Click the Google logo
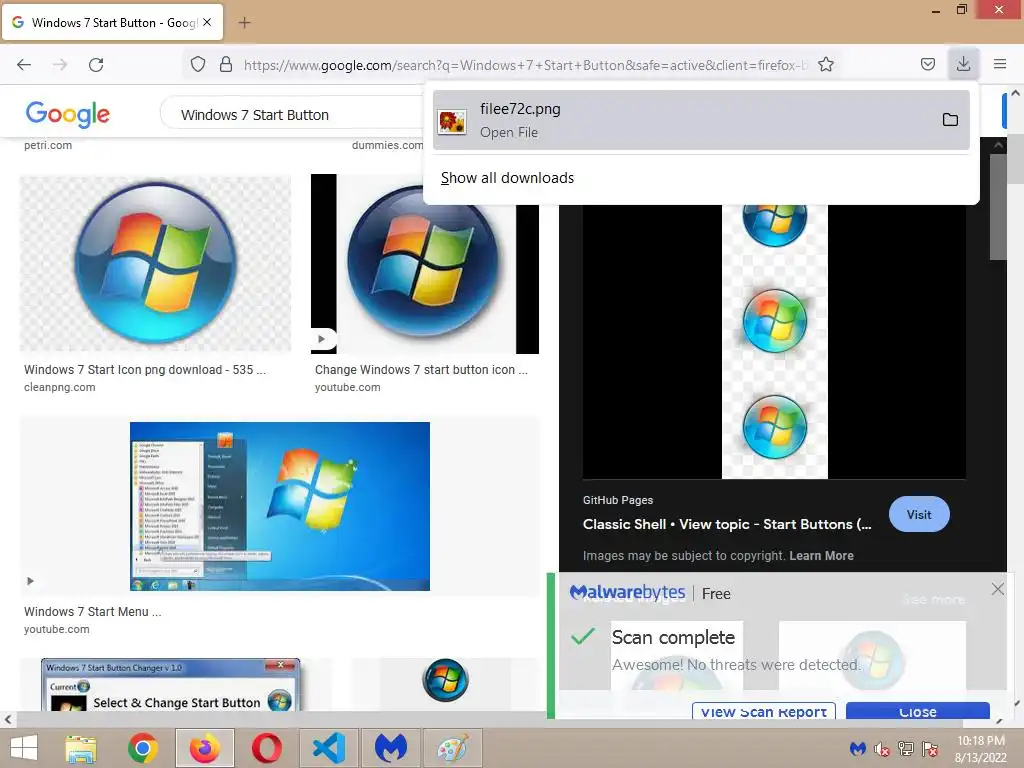Image resolution: width=1024 pixels, height=768 pixels. click(68, 114)
